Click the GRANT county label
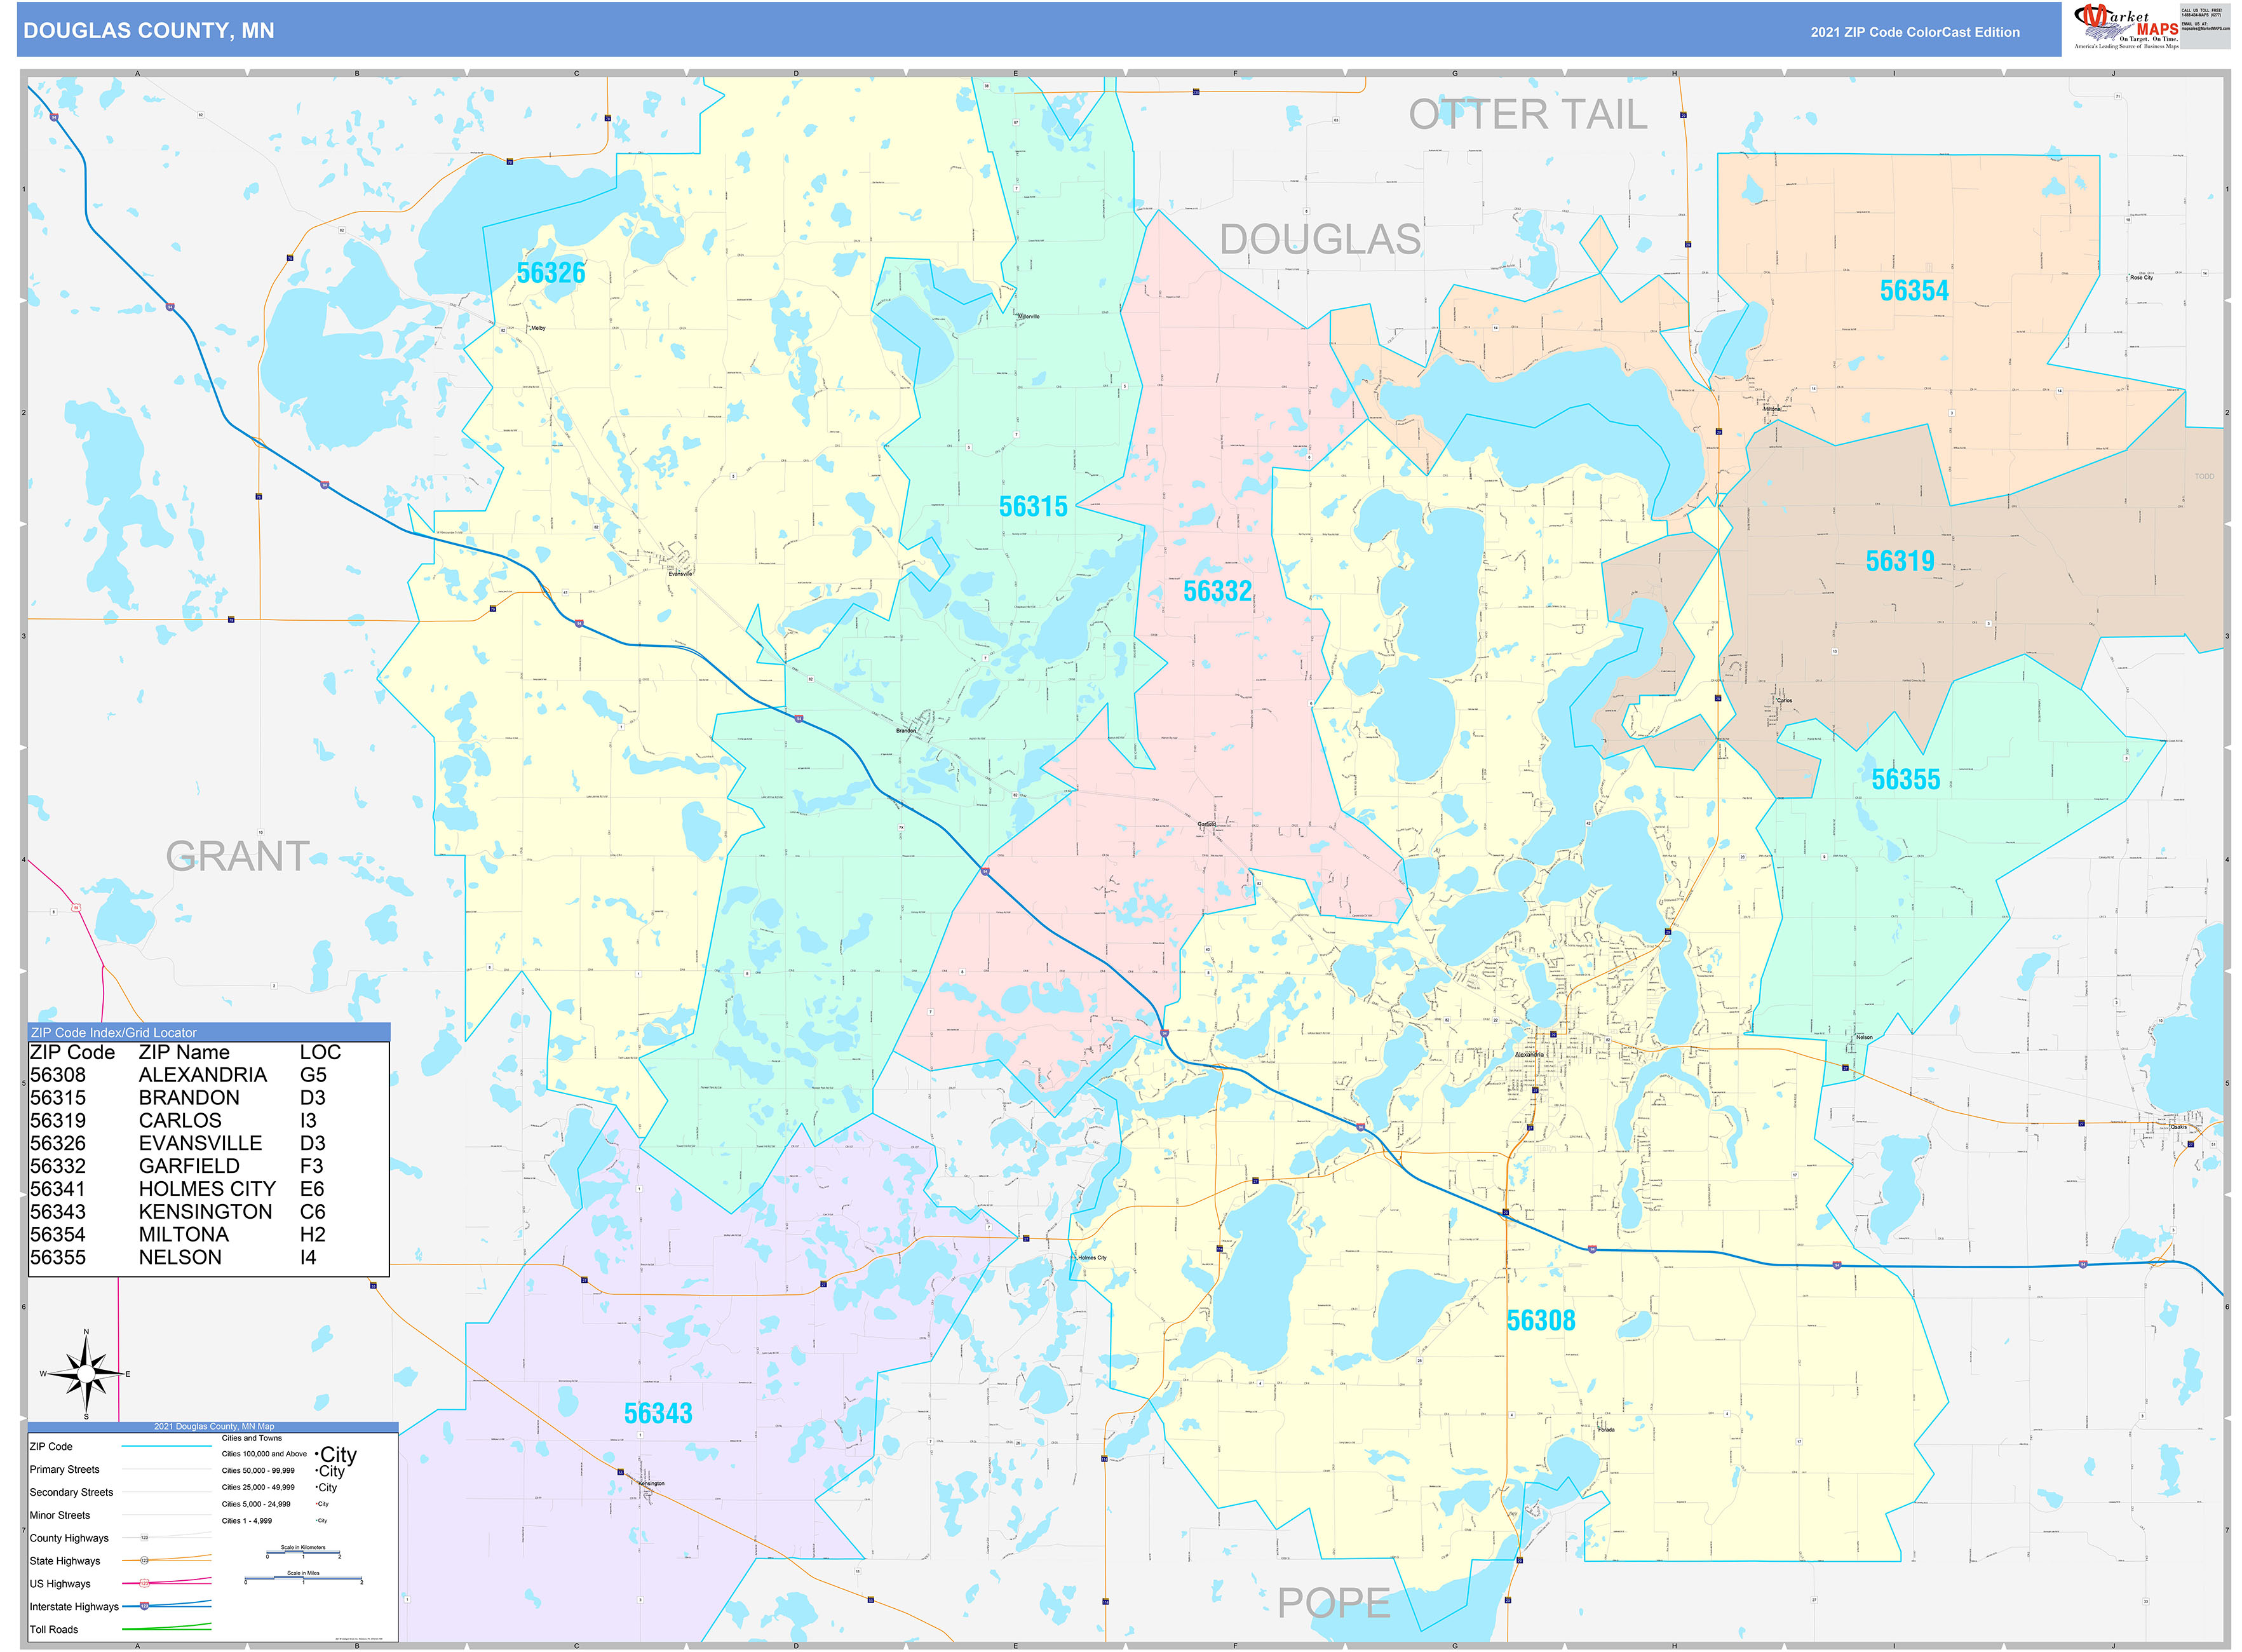 coord(238,856)
